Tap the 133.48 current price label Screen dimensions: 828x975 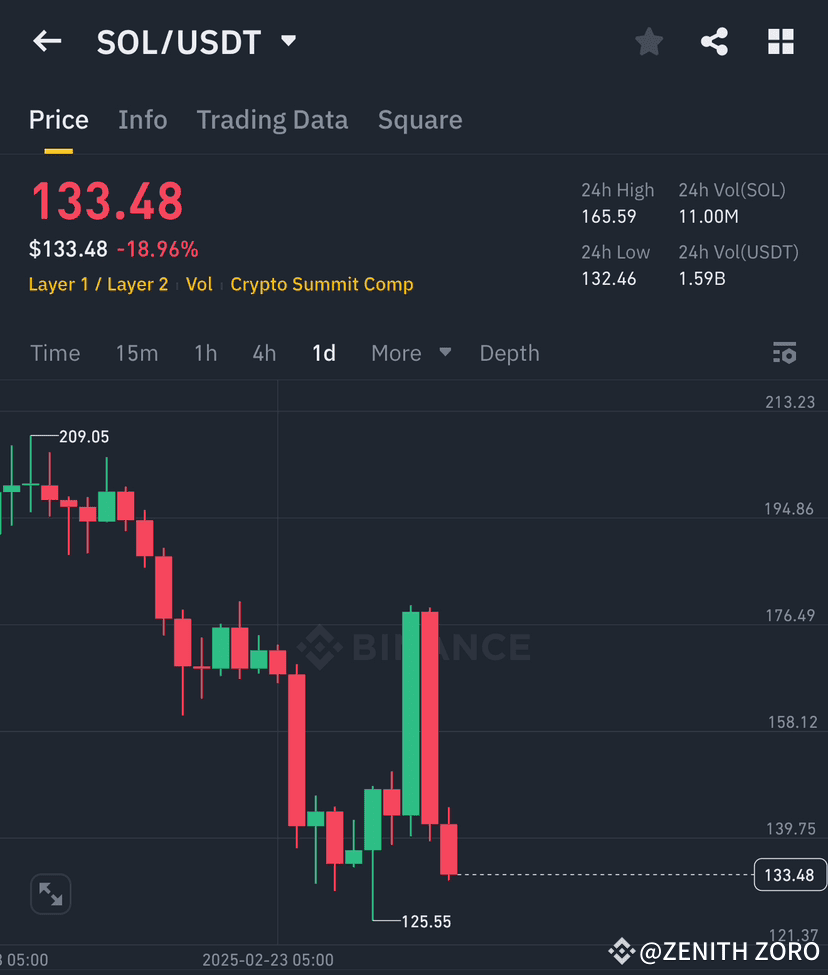(789, 874)
